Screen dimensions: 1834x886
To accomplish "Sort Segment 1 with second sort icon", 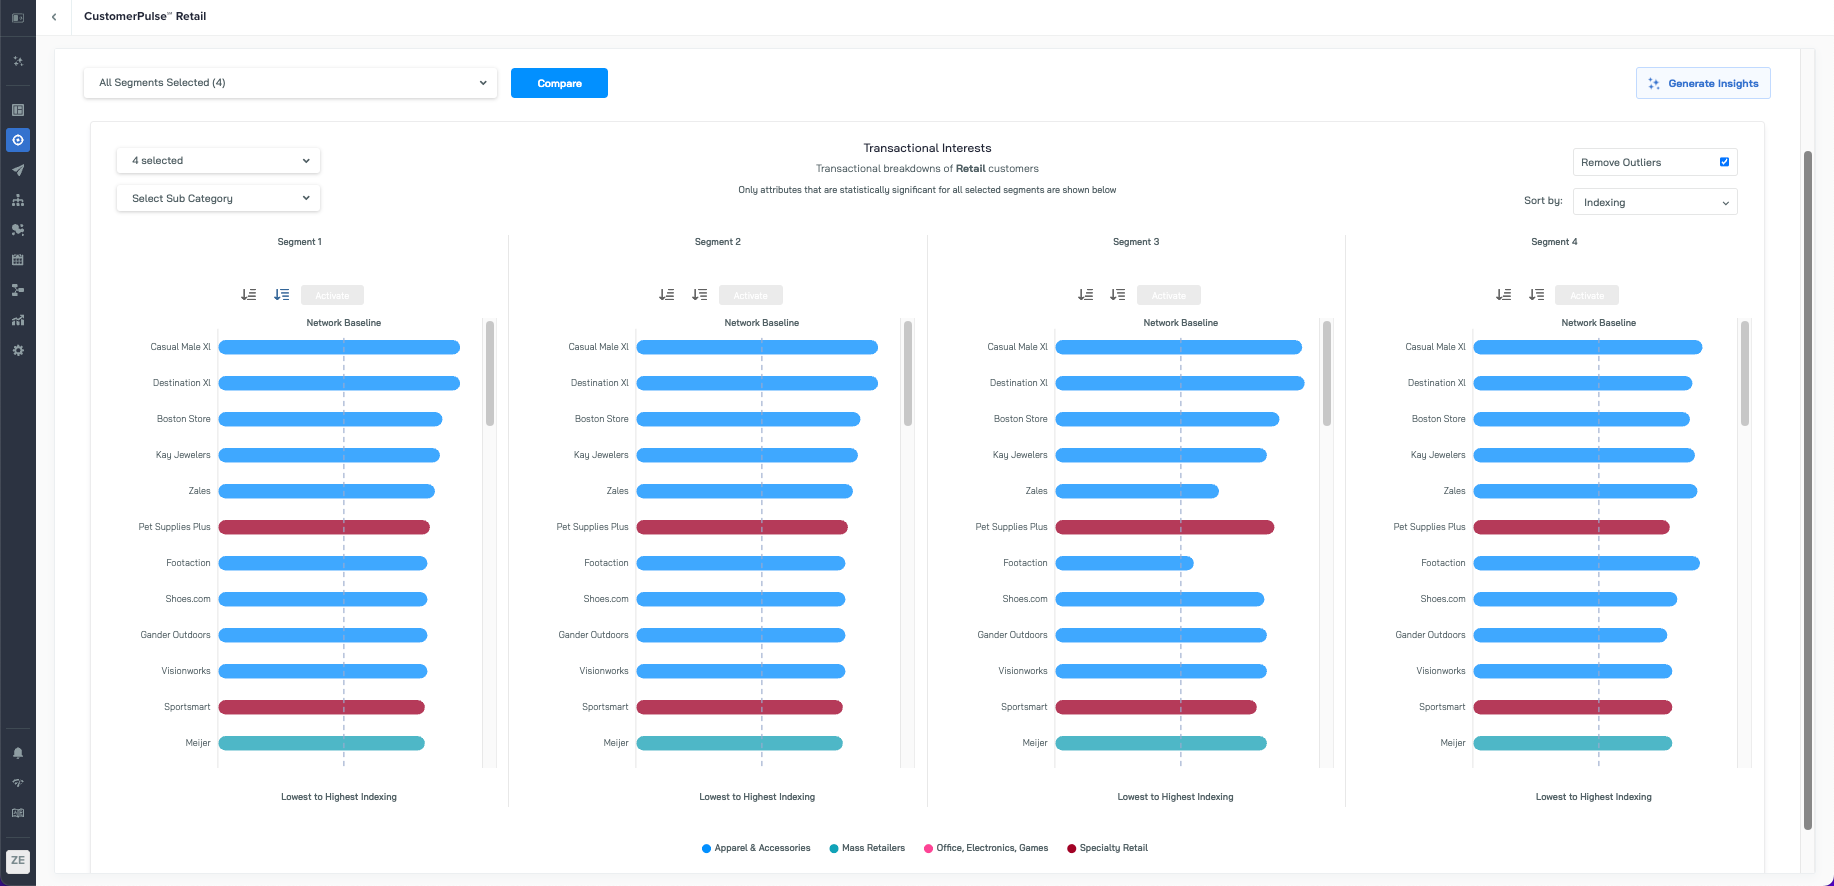I will (282, 295).
